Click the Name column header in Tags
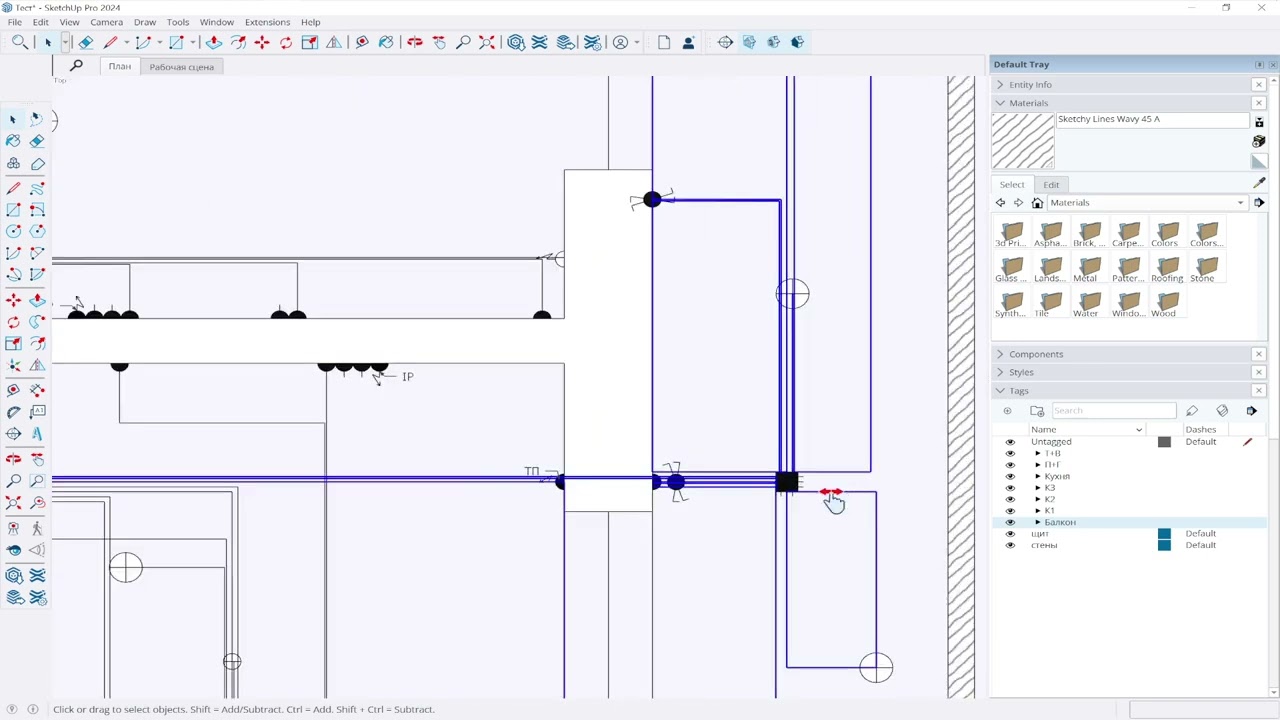This screenshot has height=720, width=1280. point(1087,430)
